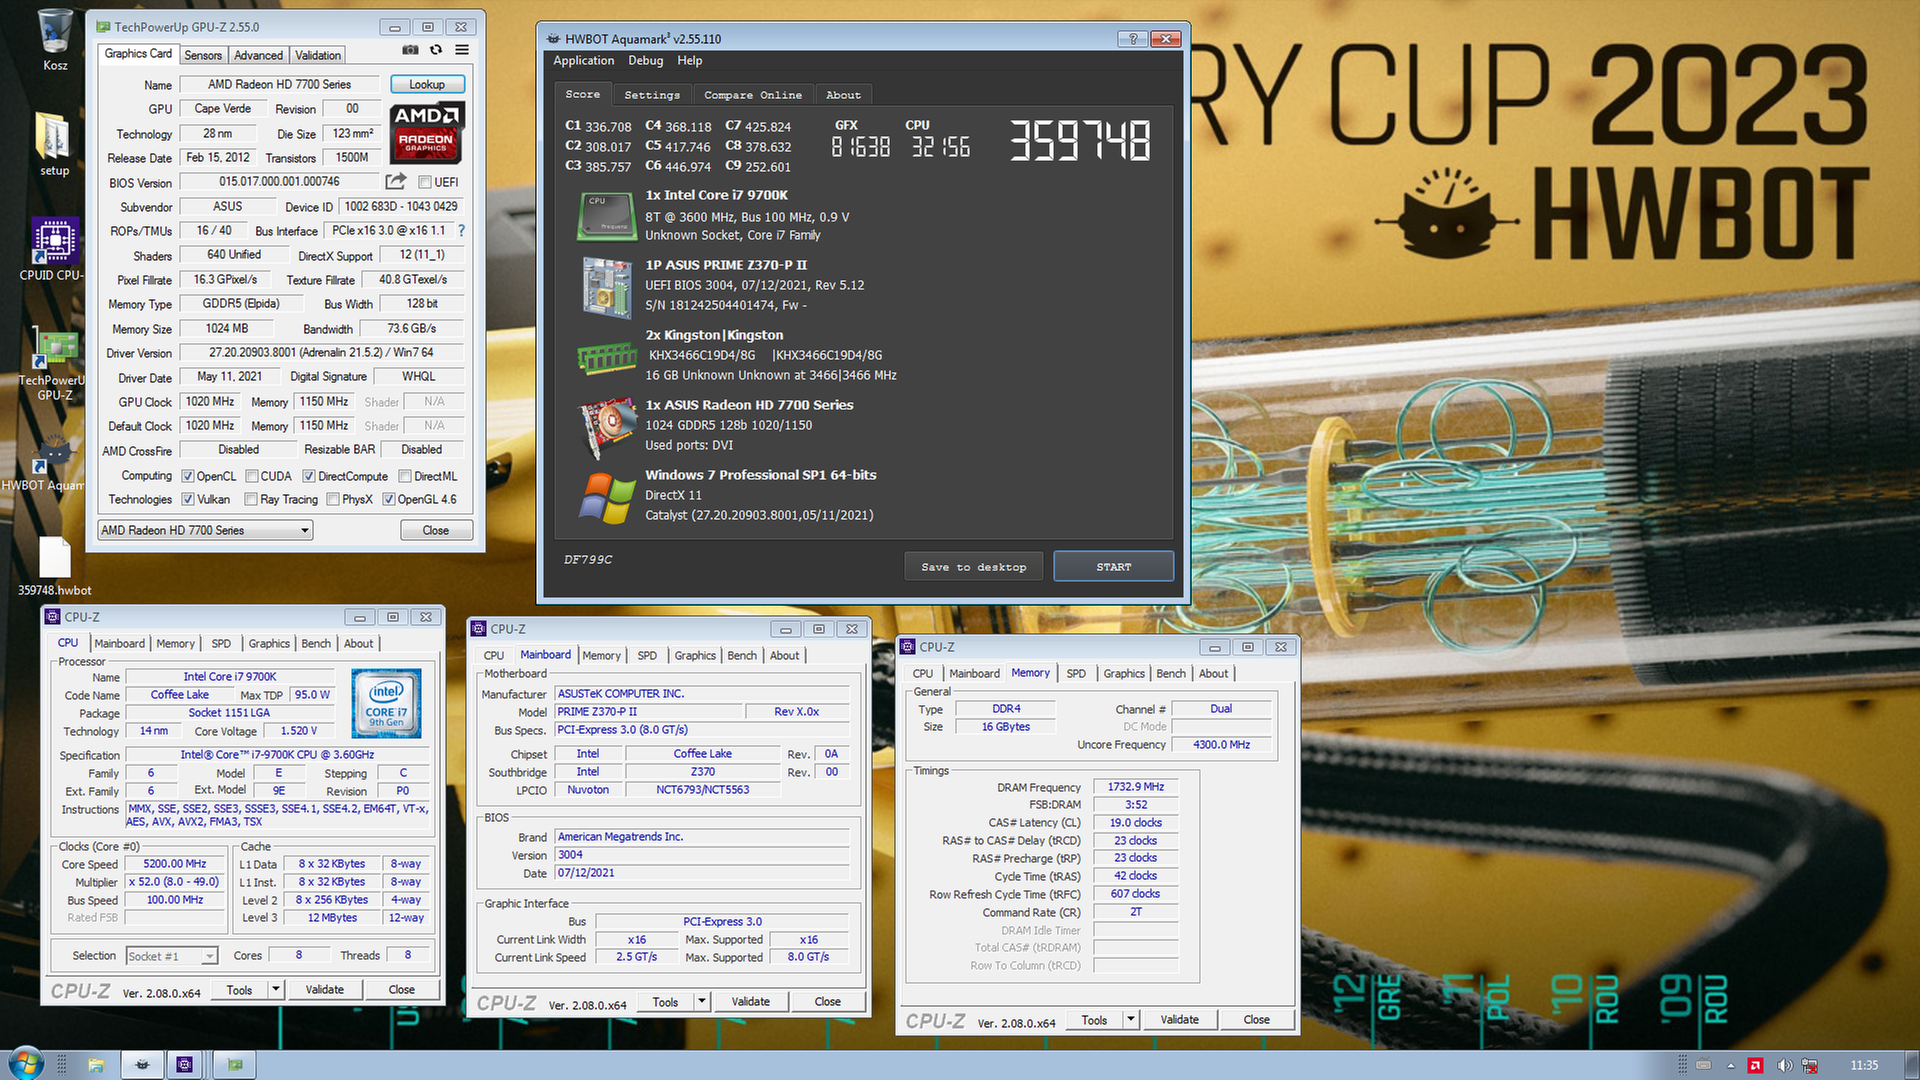
Task: Open AMD Radeon tray icon
Action: [x=1755, y=1065]
